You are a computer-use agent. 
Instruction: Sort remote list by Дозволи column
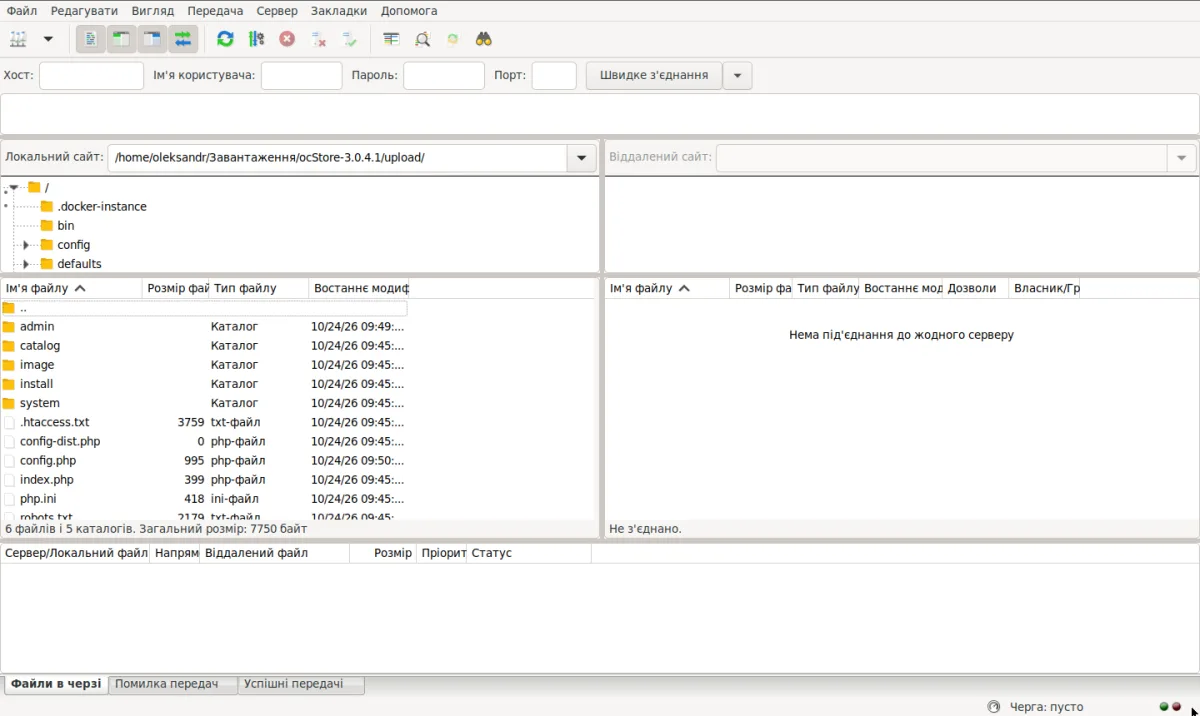[975, 288]
